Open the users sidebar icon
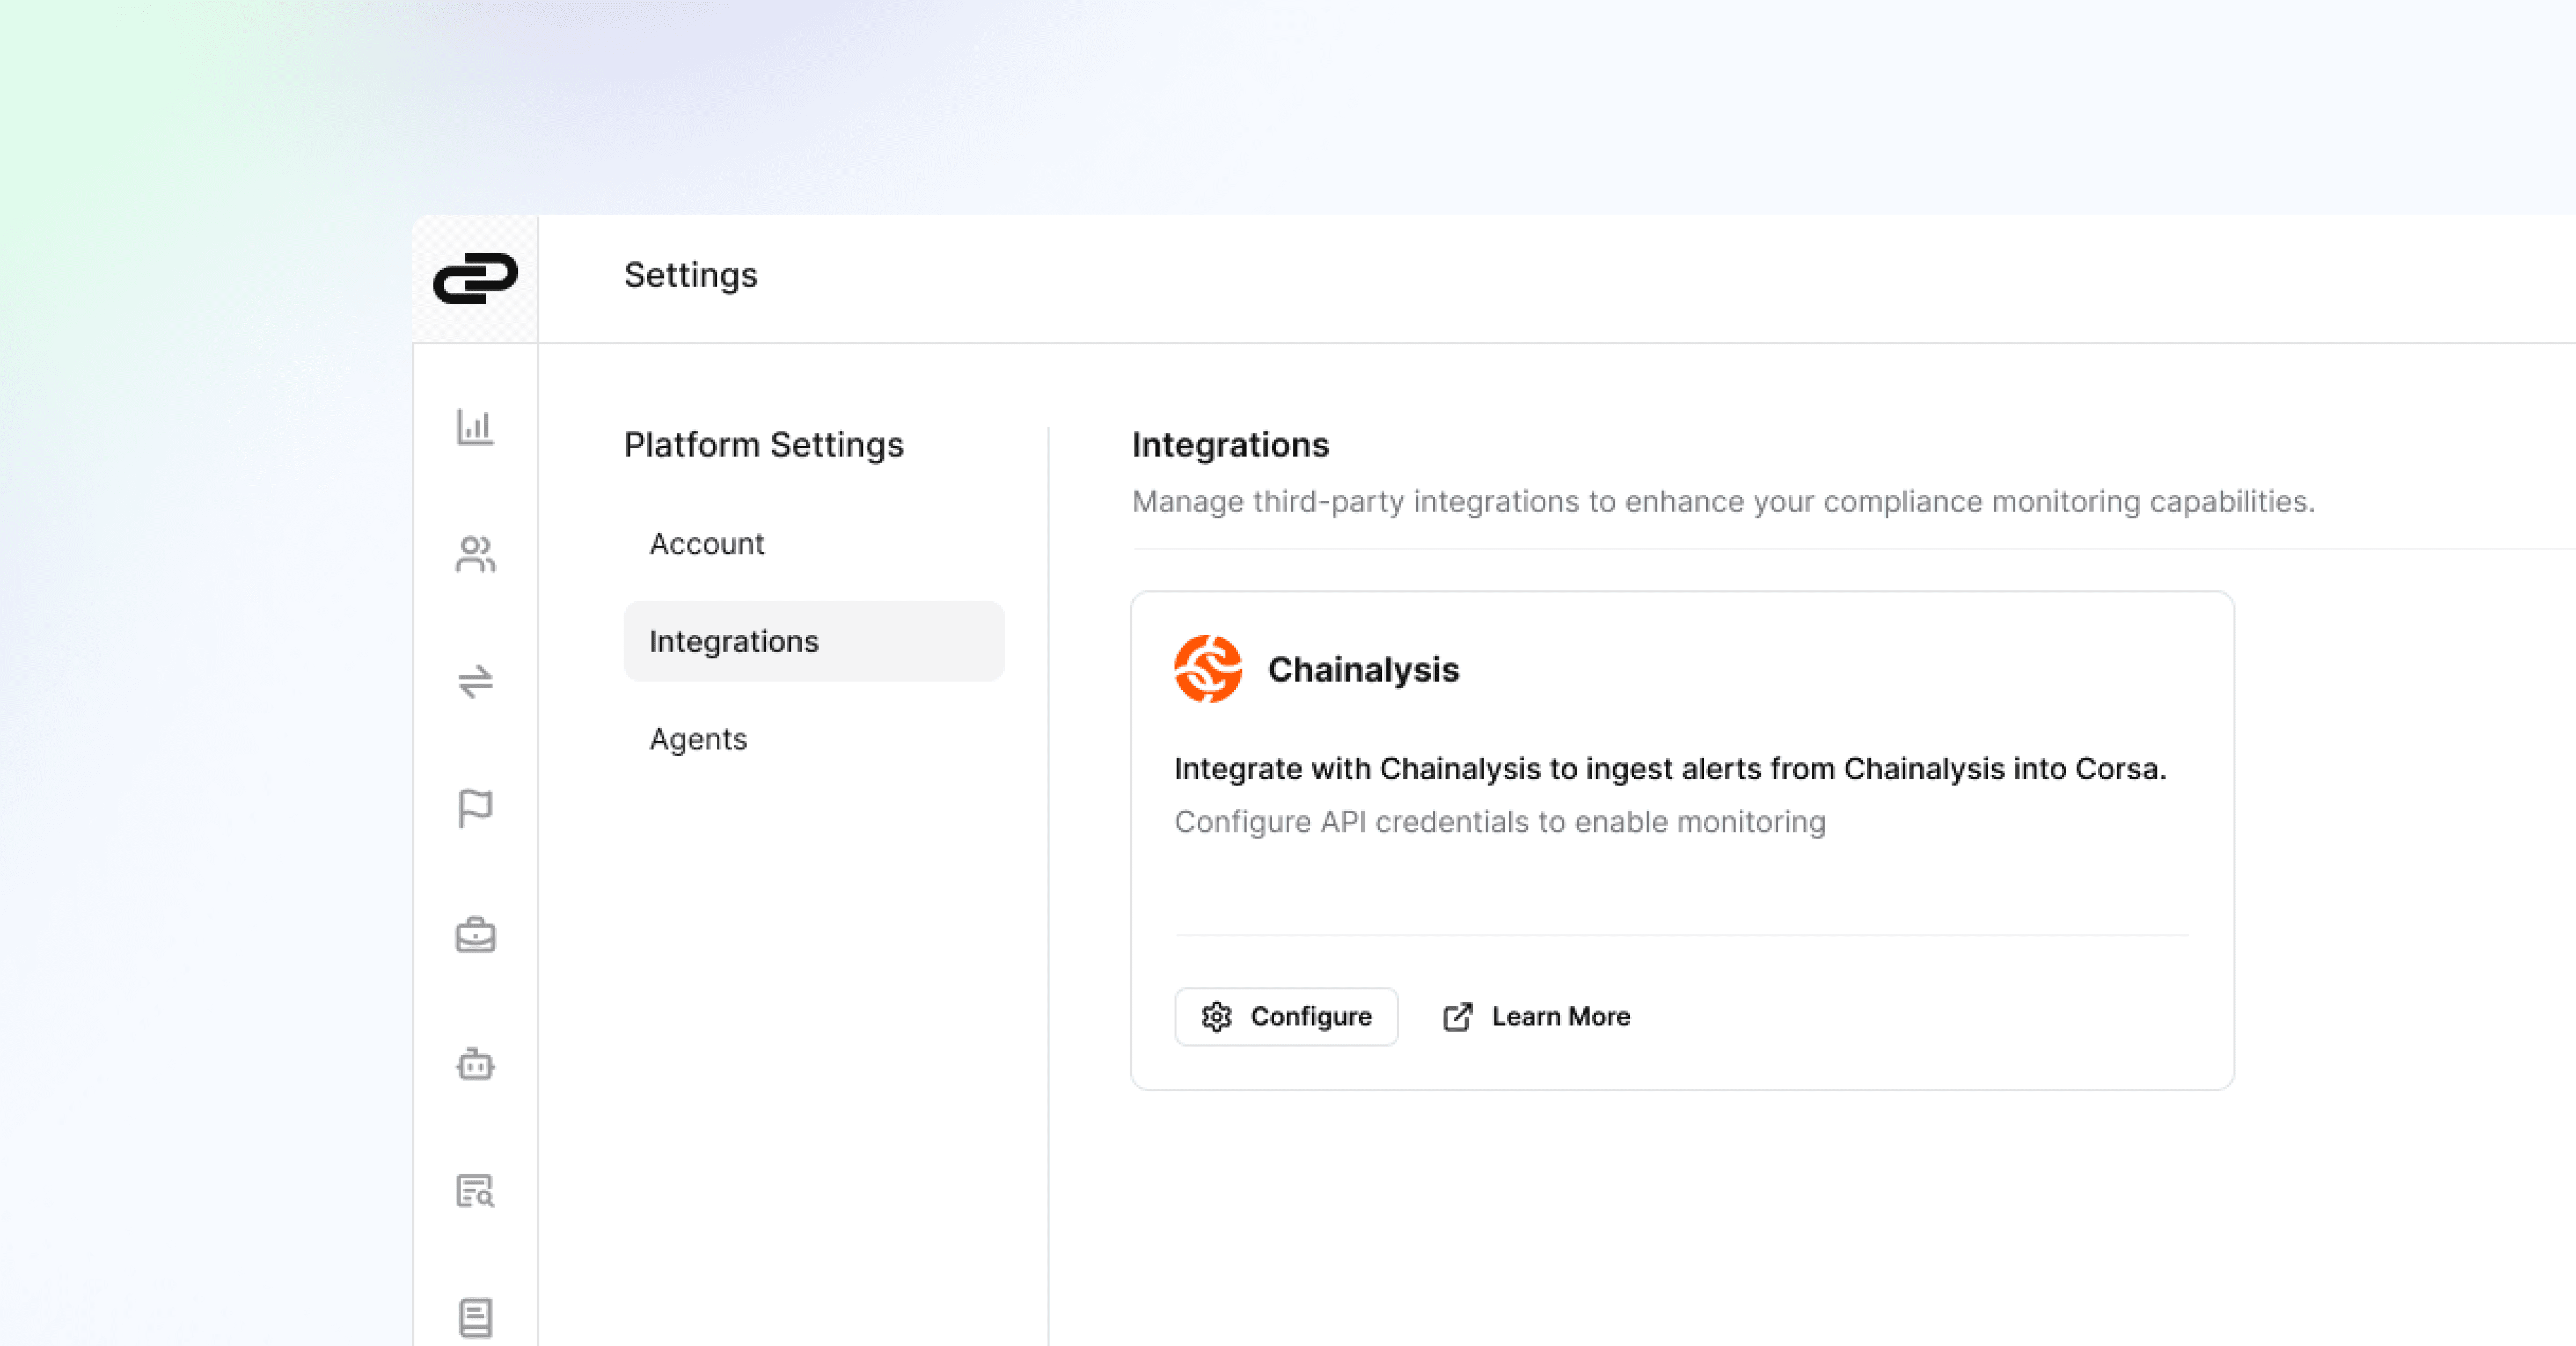Screen dimensions: 2576x1346 (x=475, y=554)
